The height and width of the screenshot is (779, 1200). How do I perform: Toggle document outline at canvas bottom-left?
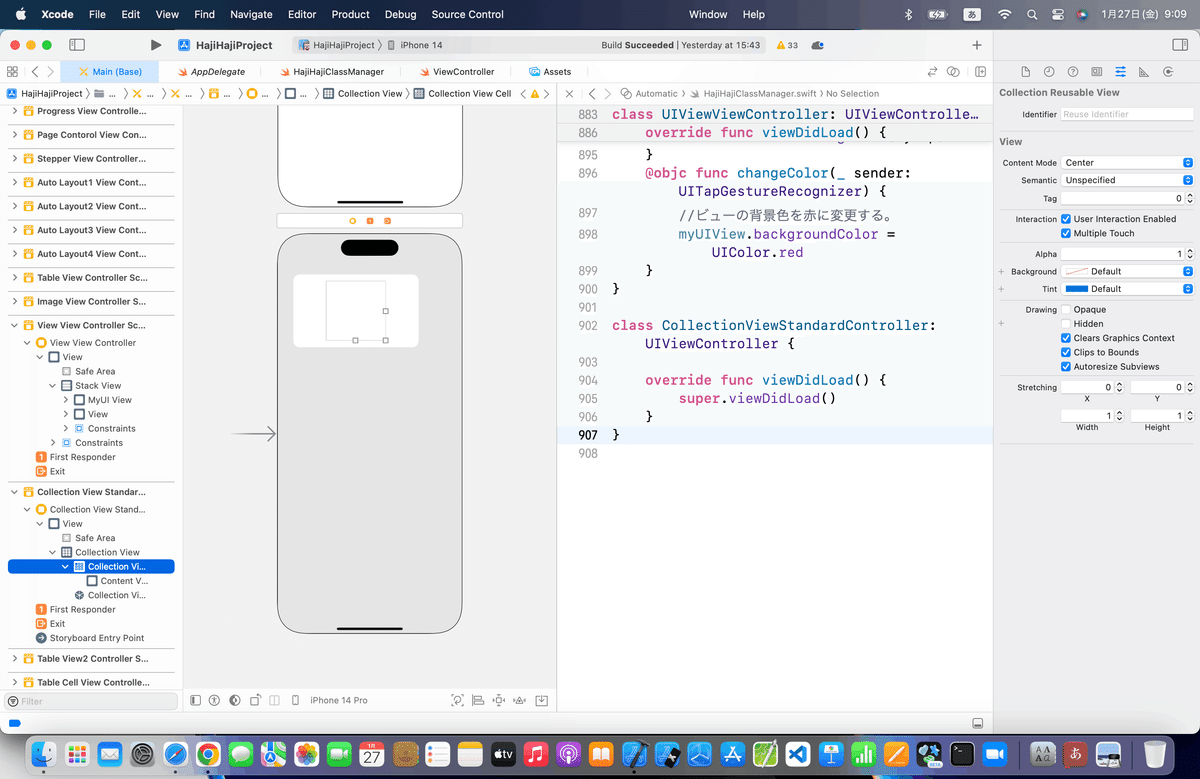tap(196, 700)
